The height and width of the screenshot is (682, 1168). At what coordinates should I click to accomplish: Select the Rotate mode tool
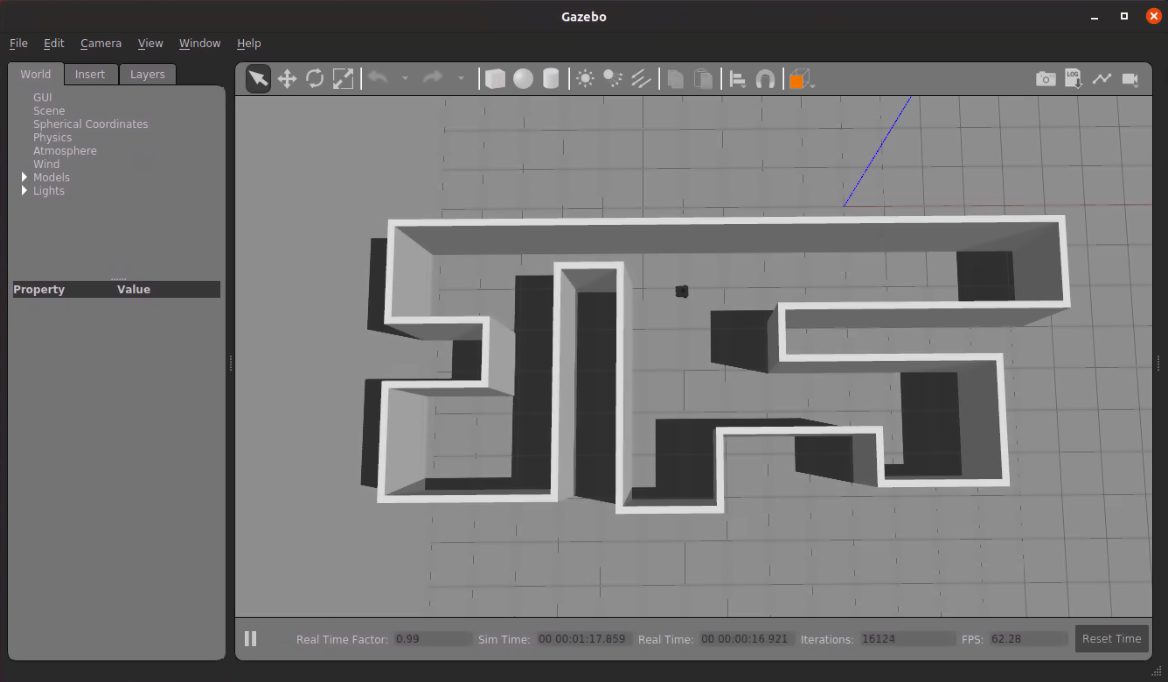point(315,79)
